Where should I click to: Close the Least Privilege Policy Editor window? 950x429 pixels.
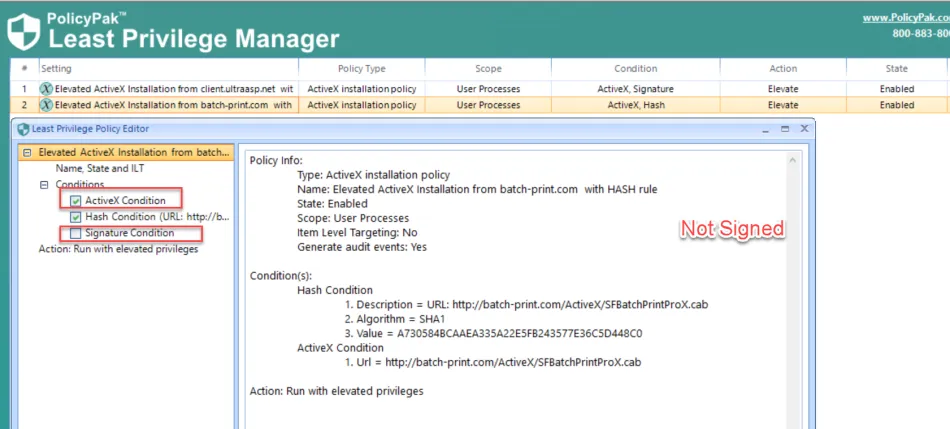[x=804, y=129]
